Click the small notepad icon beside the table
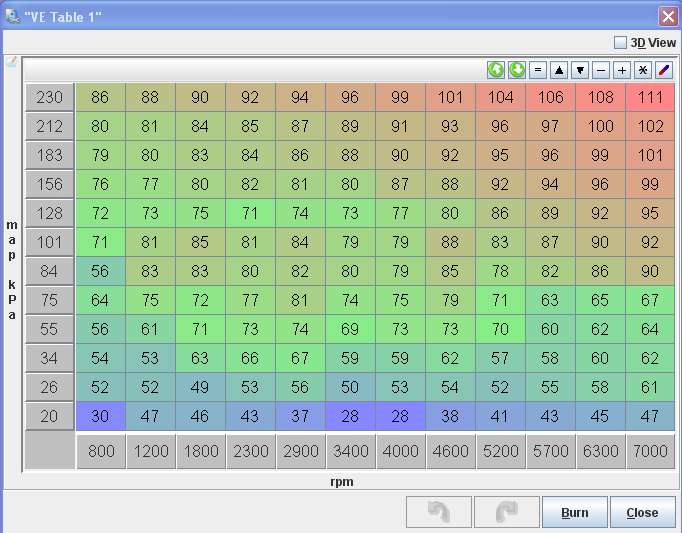682x533 pixels. click(x=12, y=62)
